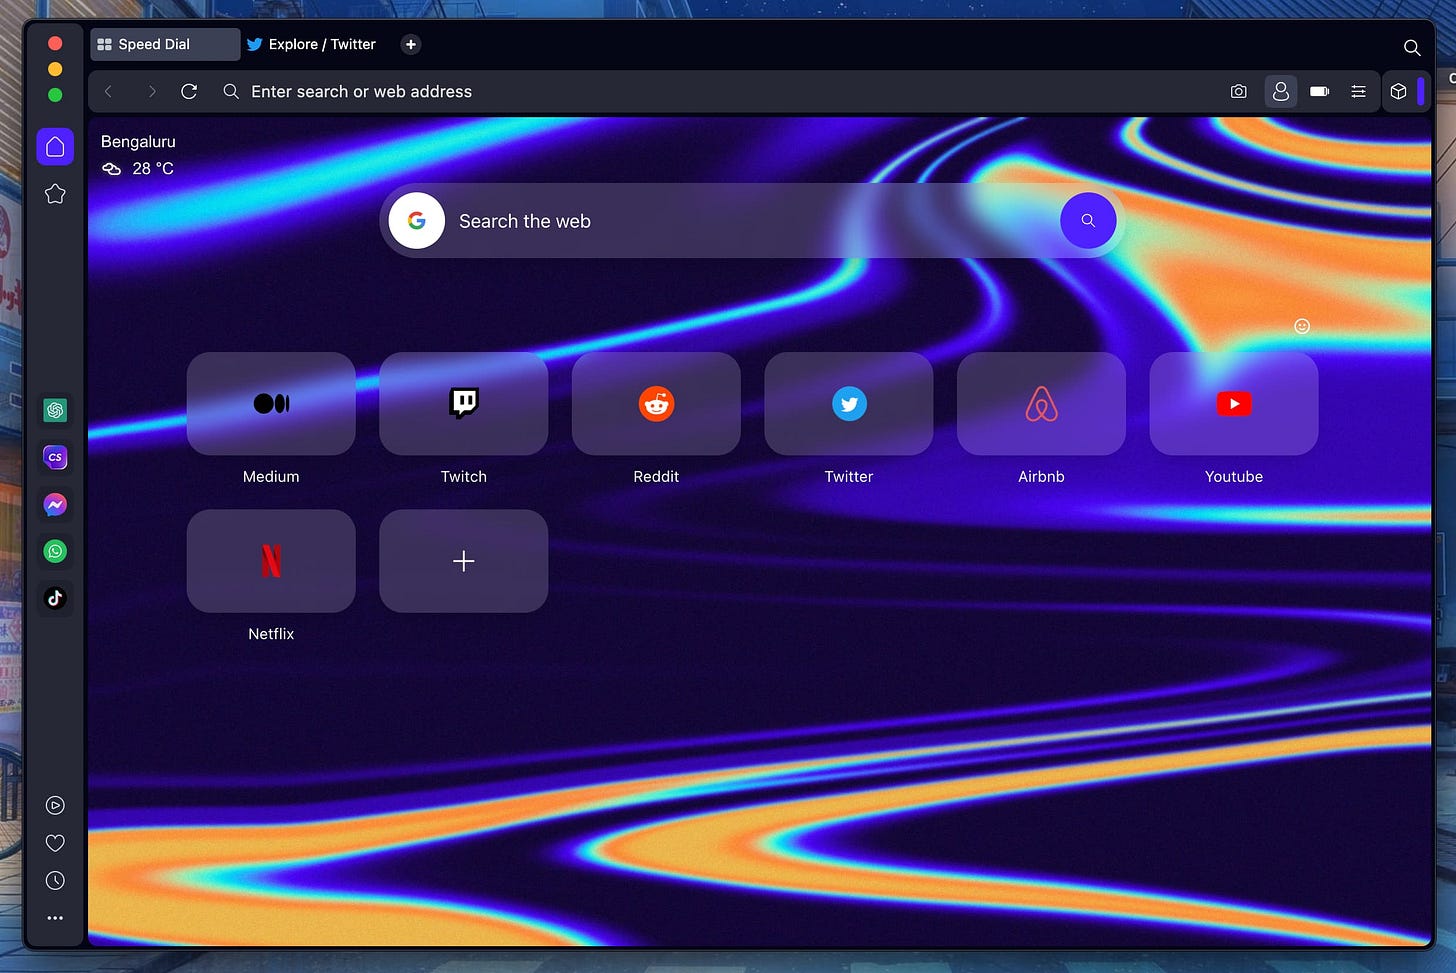Click the purple strip beside Extensions icon

coord(1420,91)
